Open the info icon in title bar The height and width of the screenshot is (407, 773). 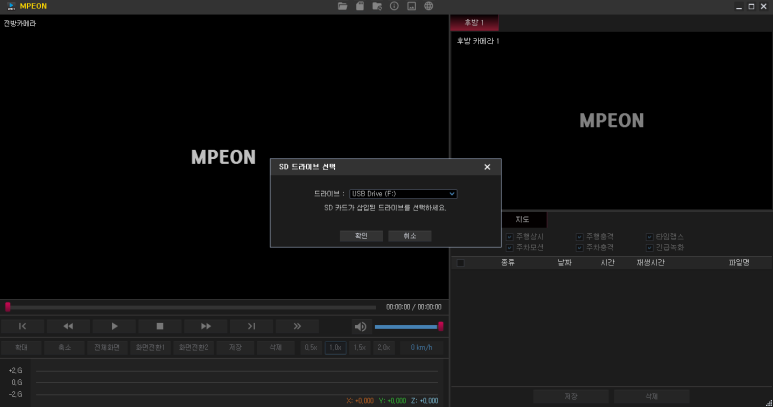[x=394, y=6]
